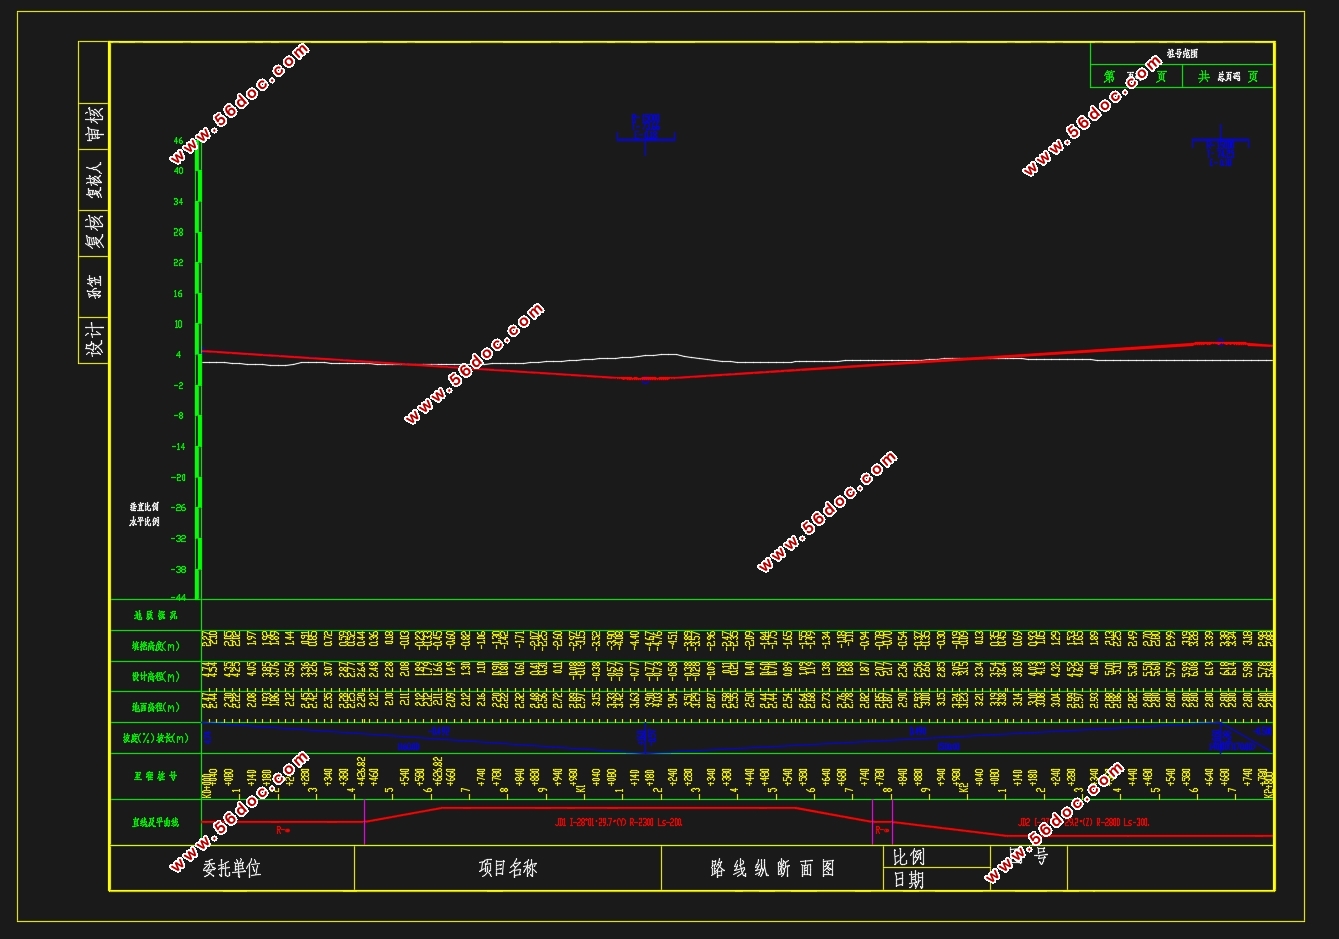Click the 路线纵断面图 drawing title

click(772, 868)
